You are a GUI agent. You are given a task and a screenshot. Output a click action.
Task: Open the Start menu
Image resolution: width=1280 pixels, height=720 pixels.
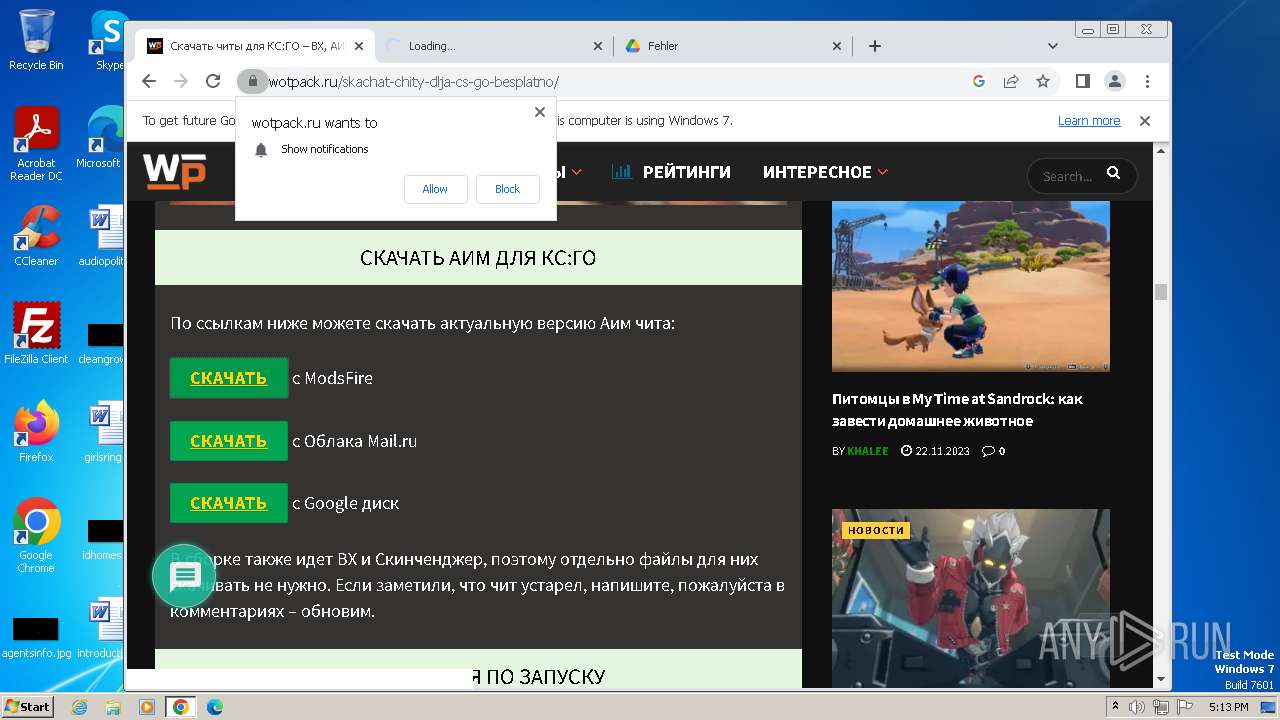[x=27, y=707]
